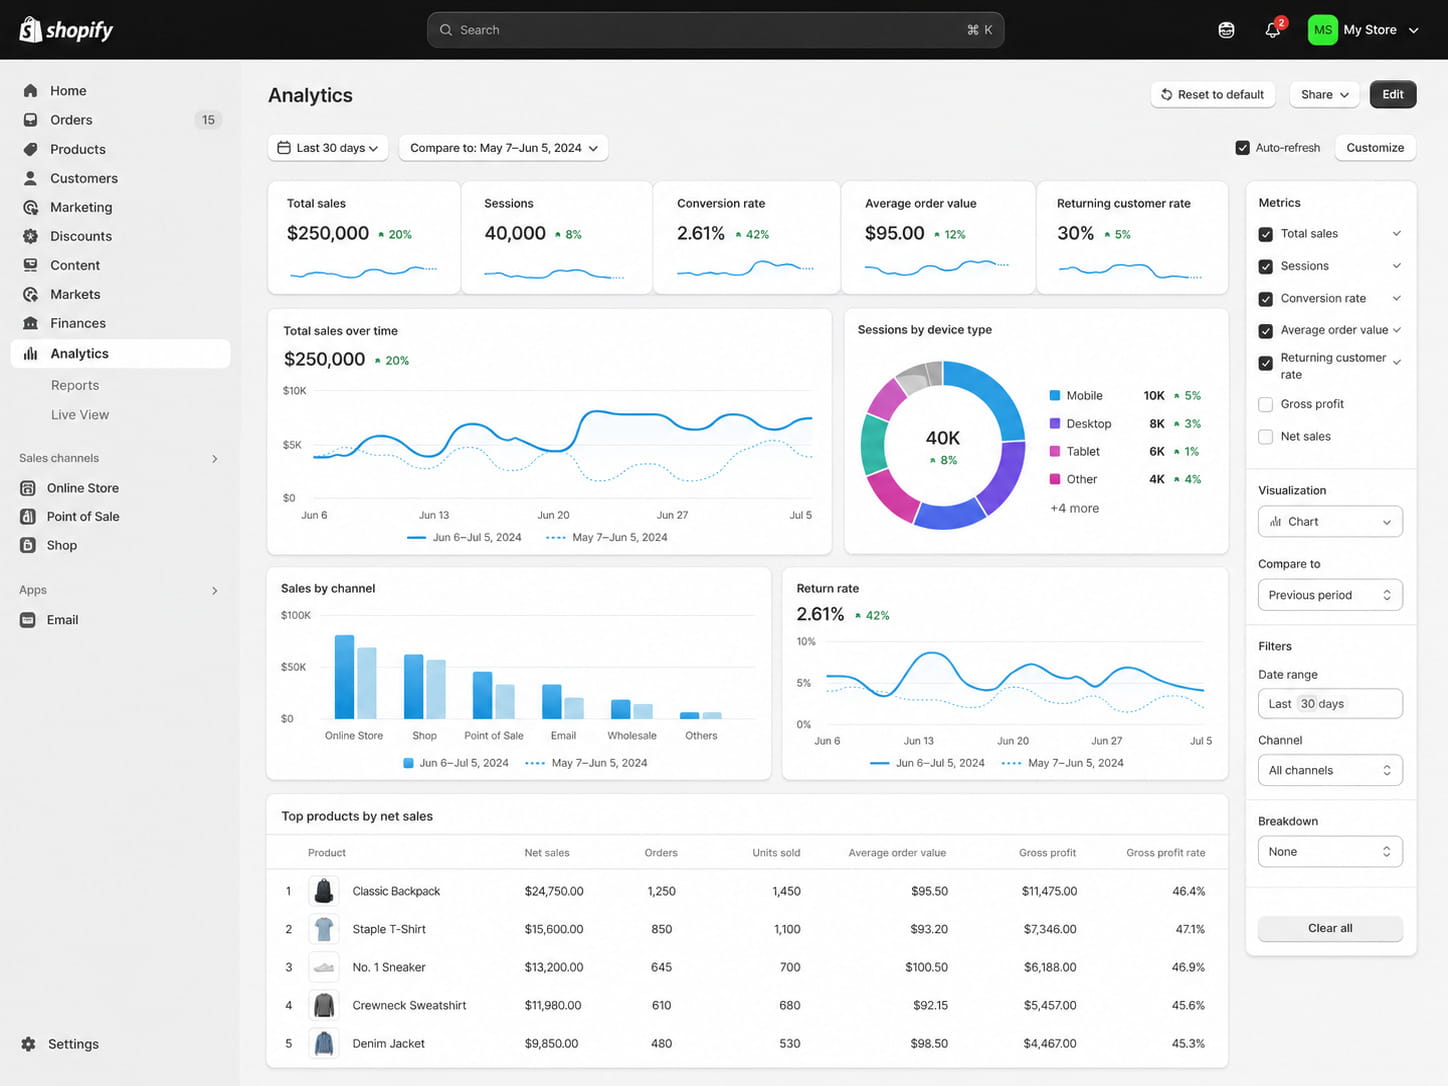This screenshot has width=1448, height=1086.
Task: Click the Reset to default arrow icon
Action: 1166,95
